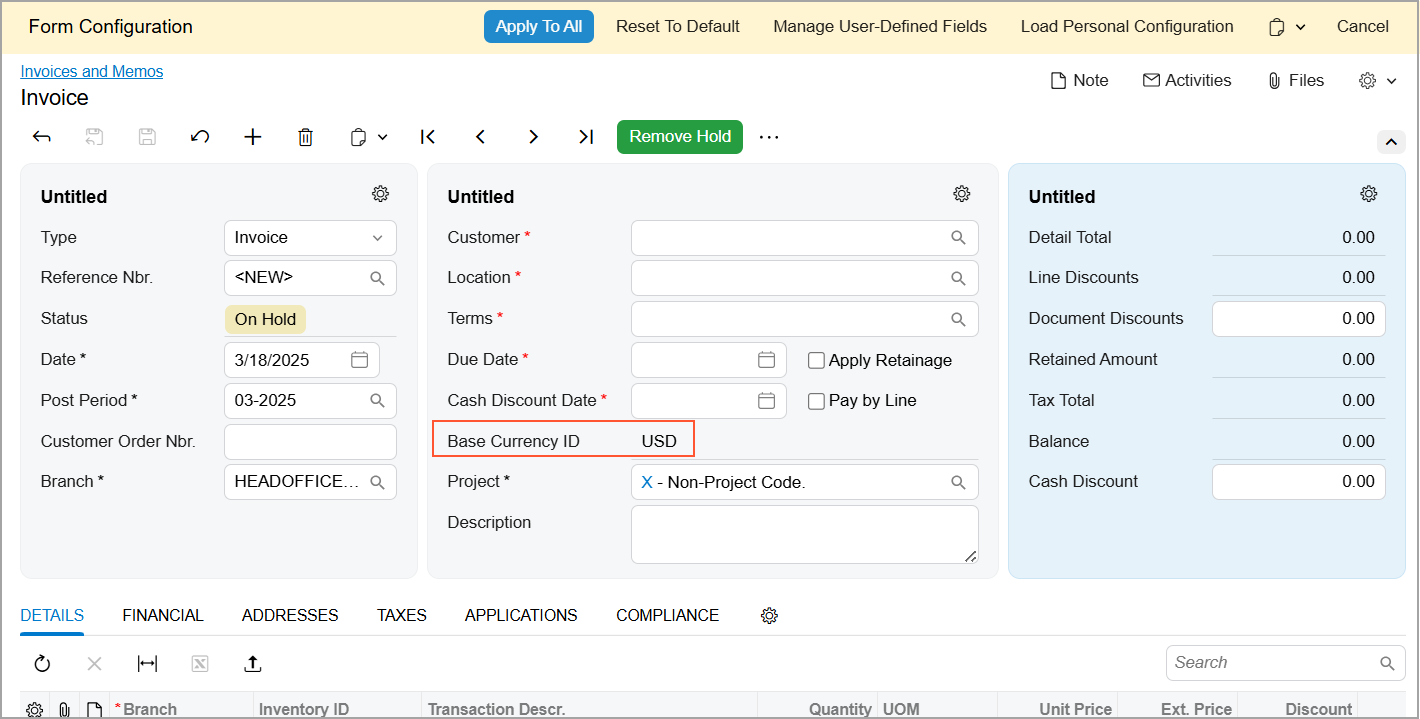The image size is (1420, 719).
Task: Click the Customer Order Nbr. input field
Action: [x=310, y=442]
